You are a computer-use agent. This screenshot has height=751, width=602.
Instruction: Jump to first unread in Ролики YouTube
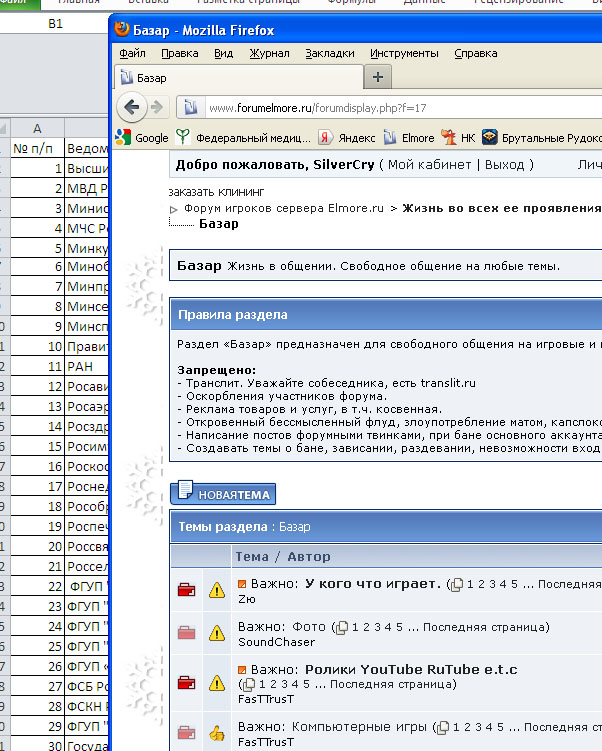coord(242,670)
